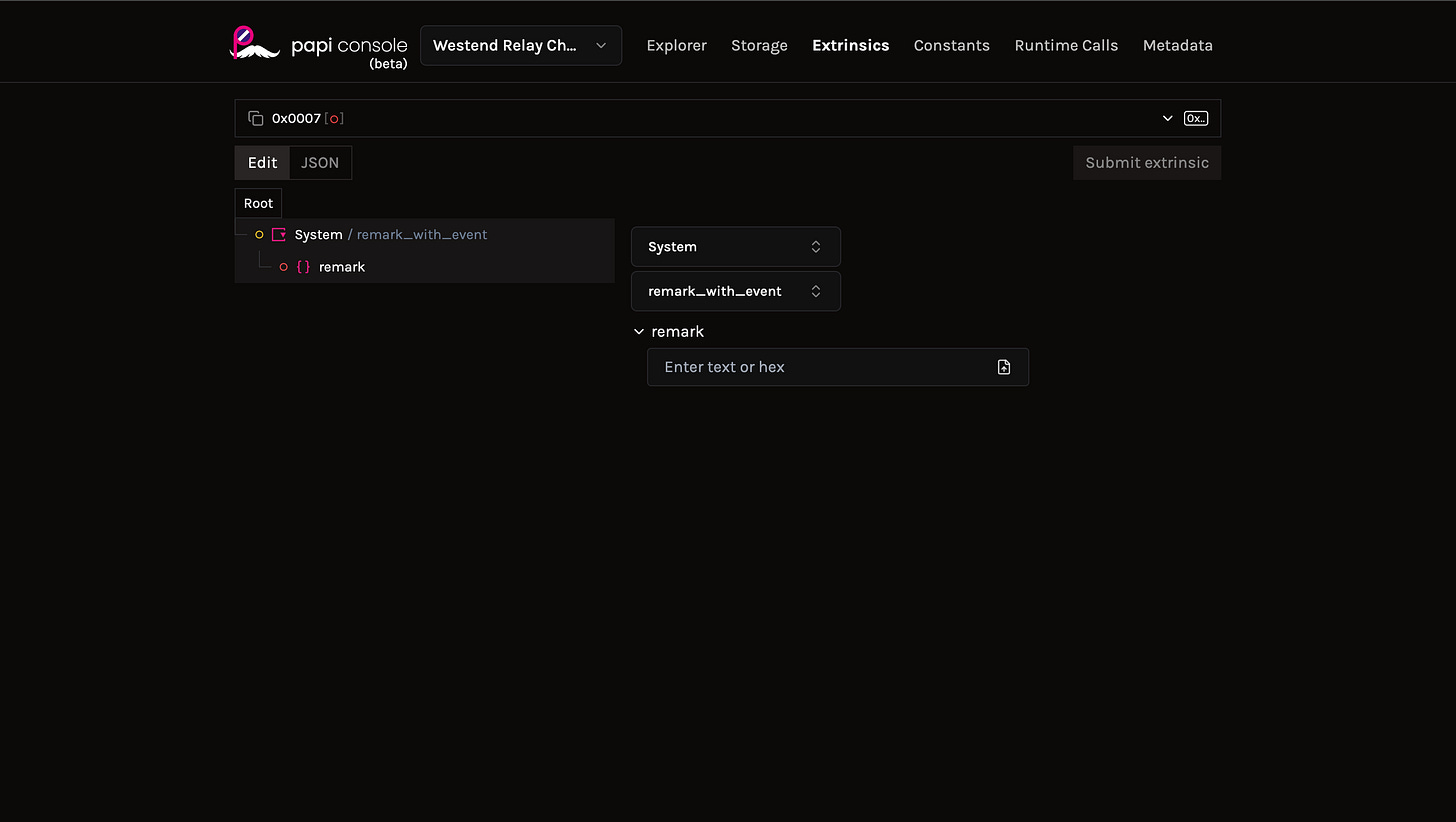Switch to the JSON view
Screen dimensions: 1456x822
(319, 162)
